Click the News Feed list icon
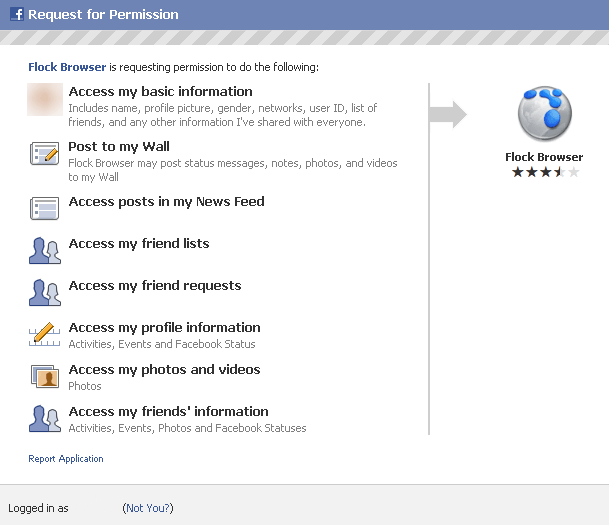Viewport: 609px width, 525px height. pyautogui.click(x=45, y=208)
